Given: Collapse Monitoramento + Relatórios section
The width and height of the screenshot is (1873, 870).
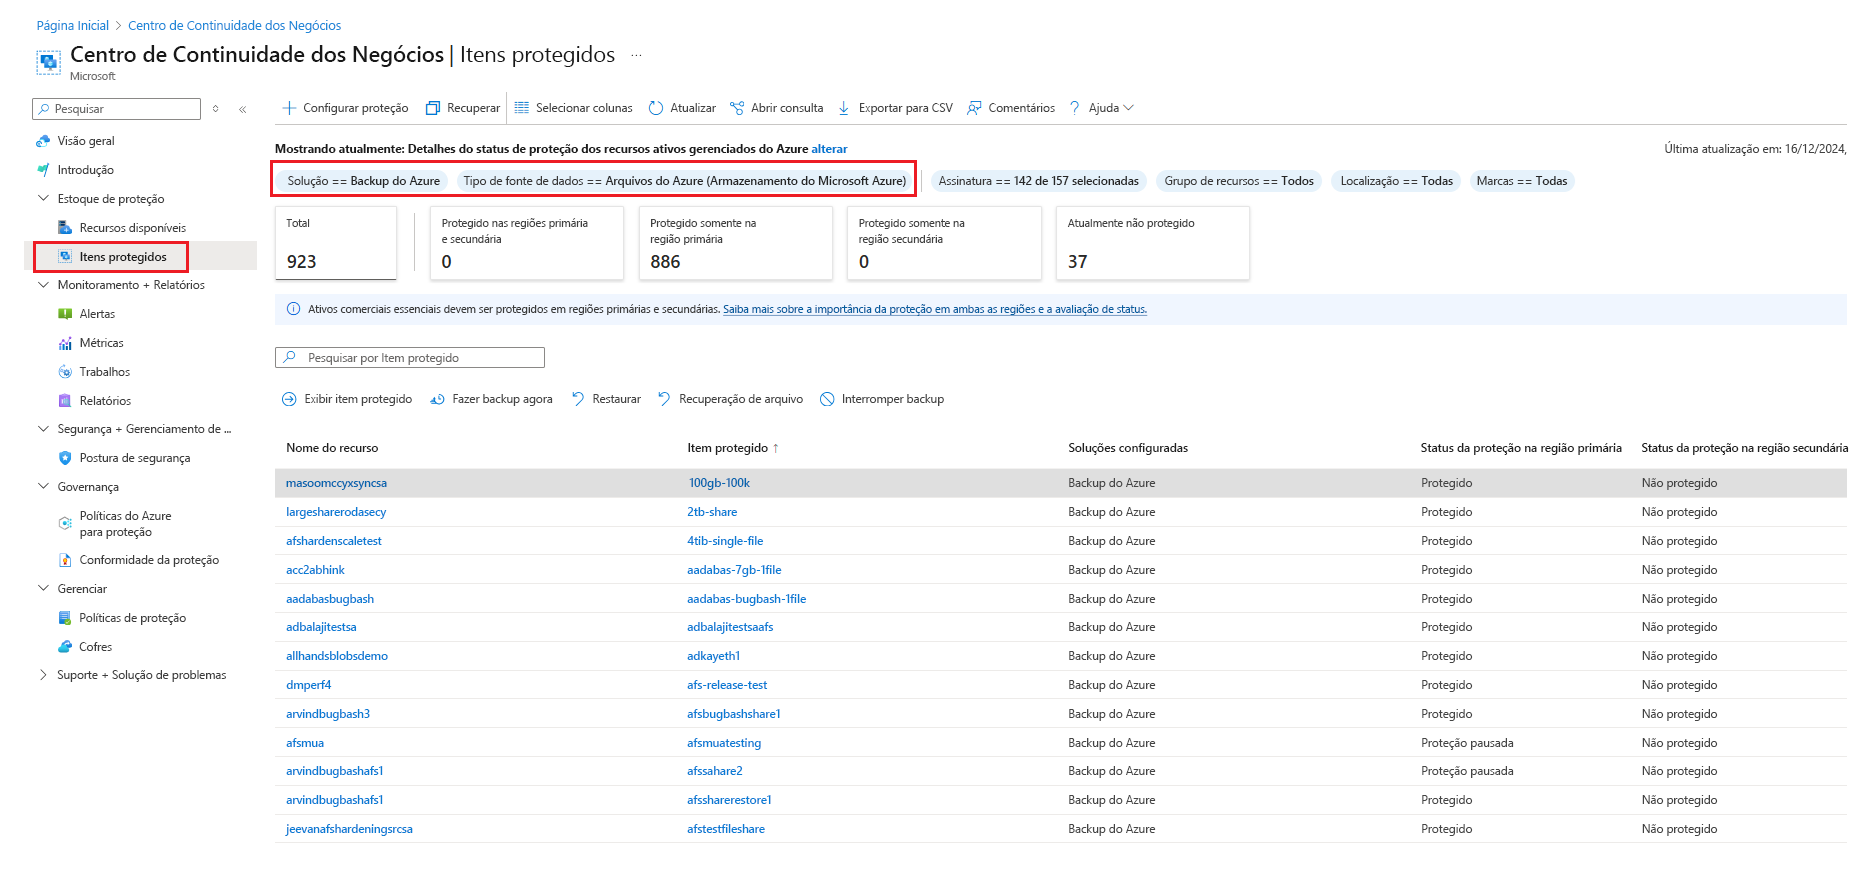Looking at the screenshot, I should [x=43, y=285].
